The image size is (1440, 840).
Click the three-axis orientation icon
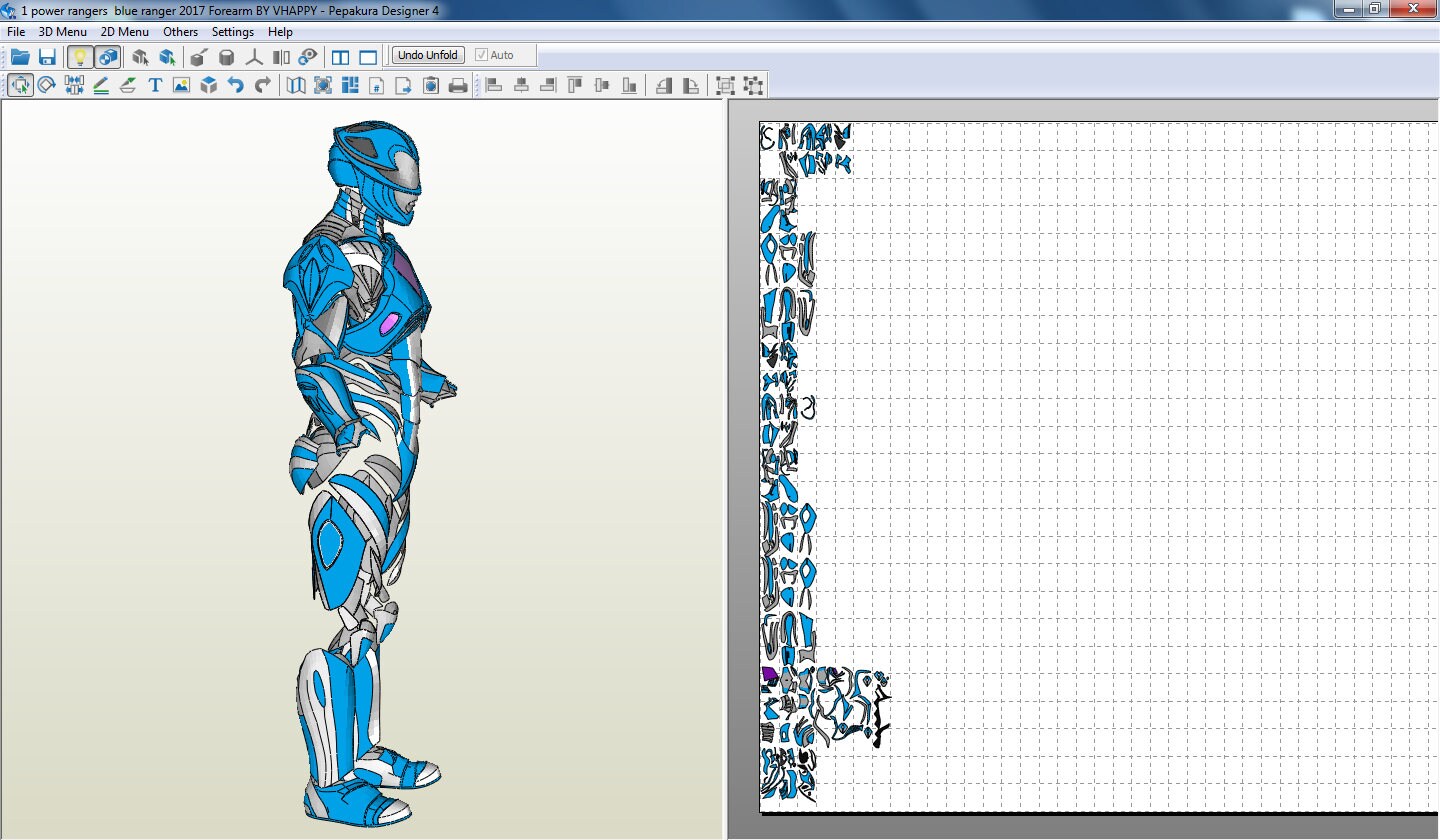[x=254, y=56]
